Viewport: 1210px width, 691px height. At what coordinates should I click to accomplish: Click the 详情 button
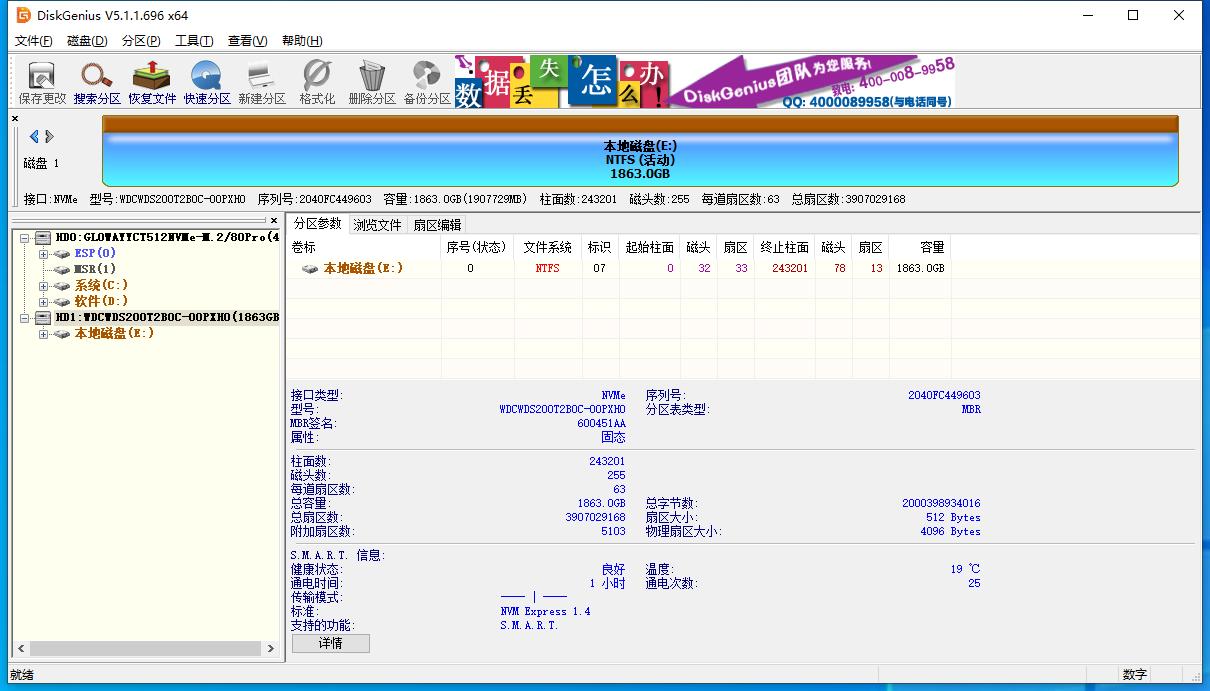tap(330, 643)
